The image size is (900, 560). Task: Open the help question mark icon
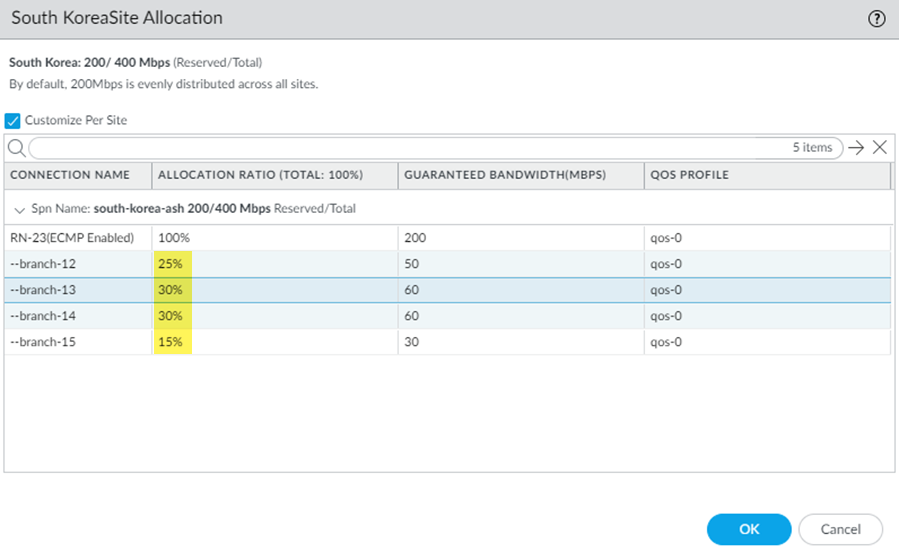877,19
